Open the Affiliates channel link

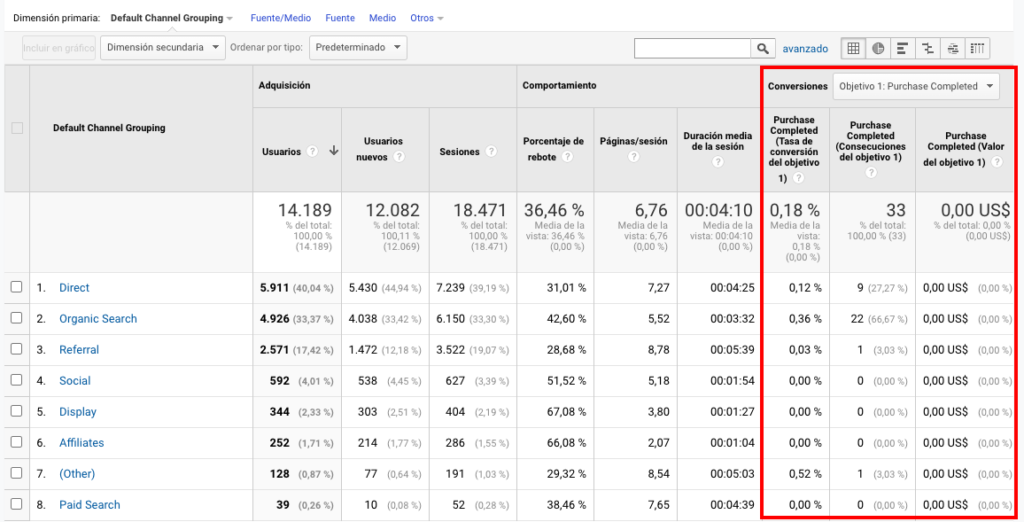(x=82, y=443)
